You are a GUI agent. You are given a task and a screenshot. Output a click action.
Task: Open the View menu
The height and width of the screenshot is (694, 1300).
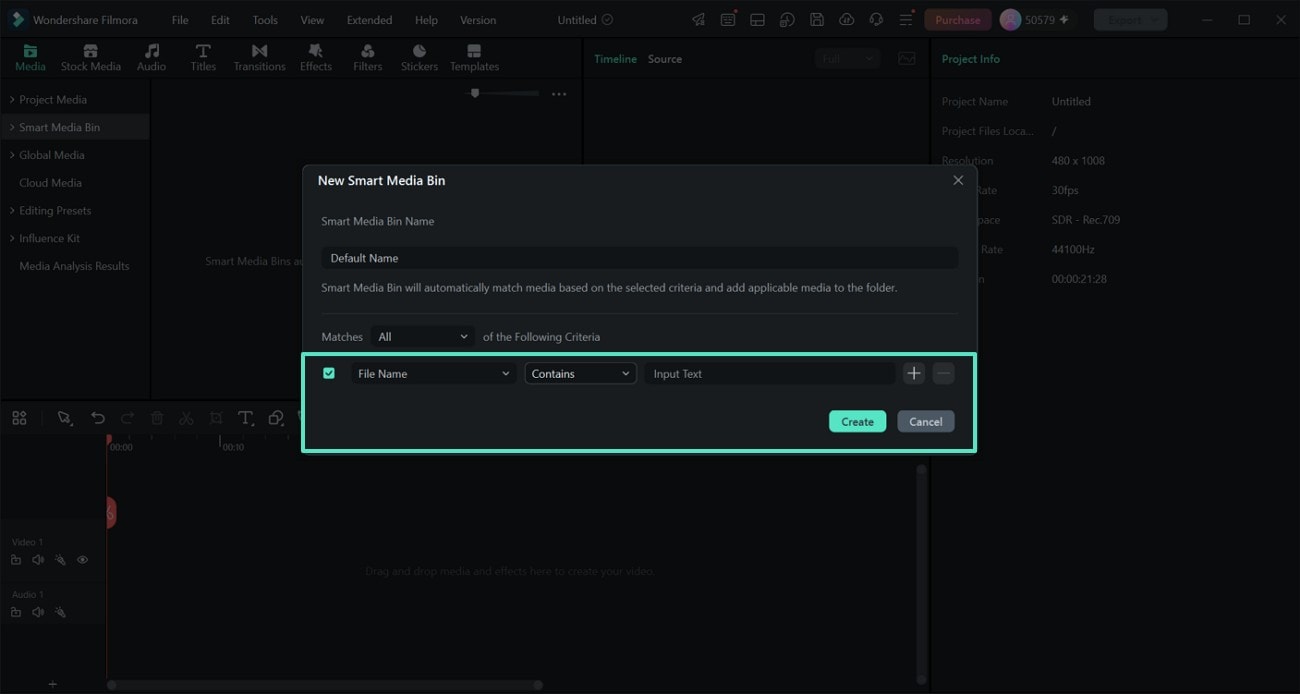[312, 20]
